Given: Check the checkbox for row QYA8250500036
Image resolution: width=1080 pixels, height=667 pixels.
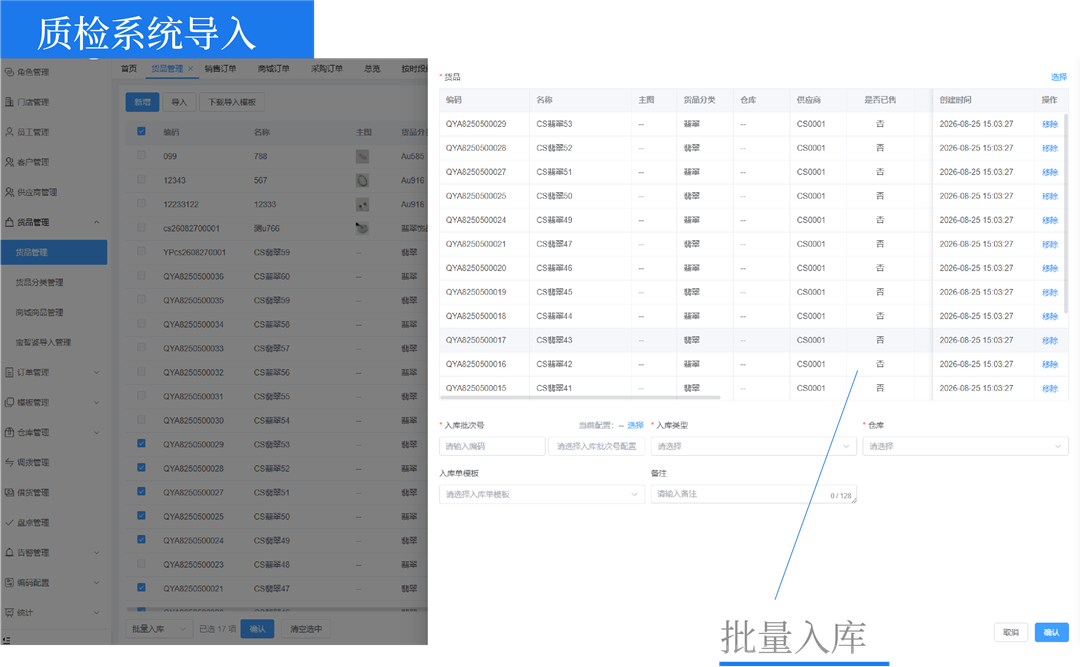Looking at the screenshot, I should coord(141,275).
